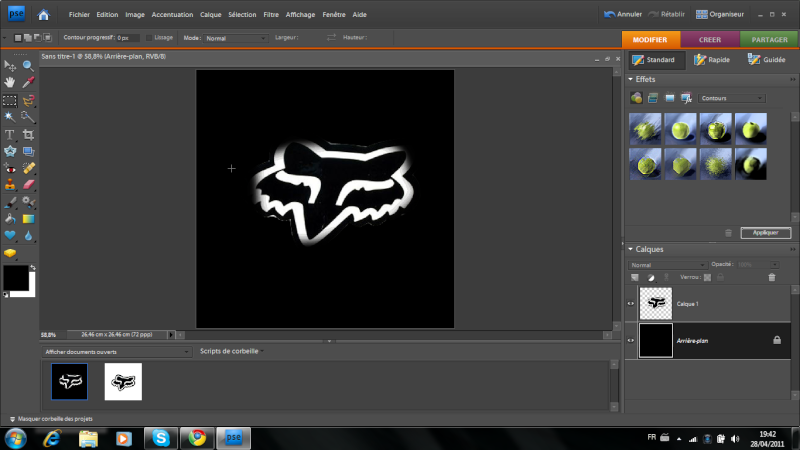Select the Blur water drop tool

click(28, 235)
